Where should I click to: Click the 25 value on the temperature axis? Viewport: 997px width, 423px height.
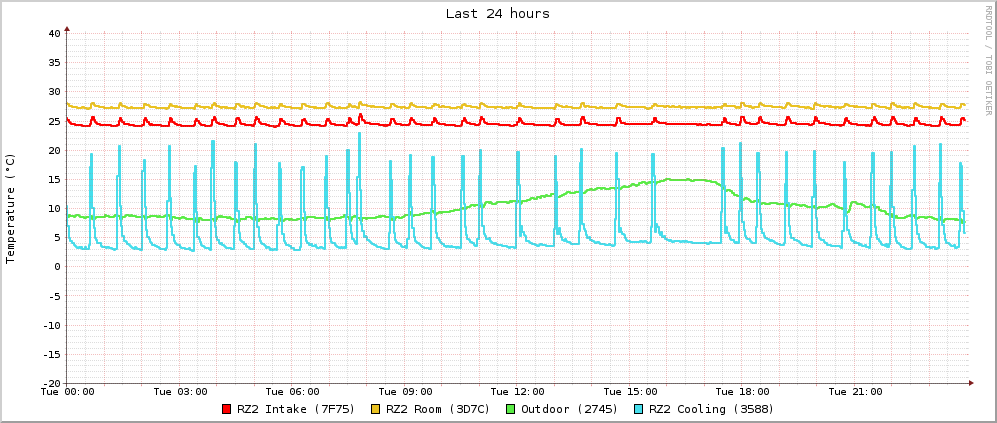(54, 121)
